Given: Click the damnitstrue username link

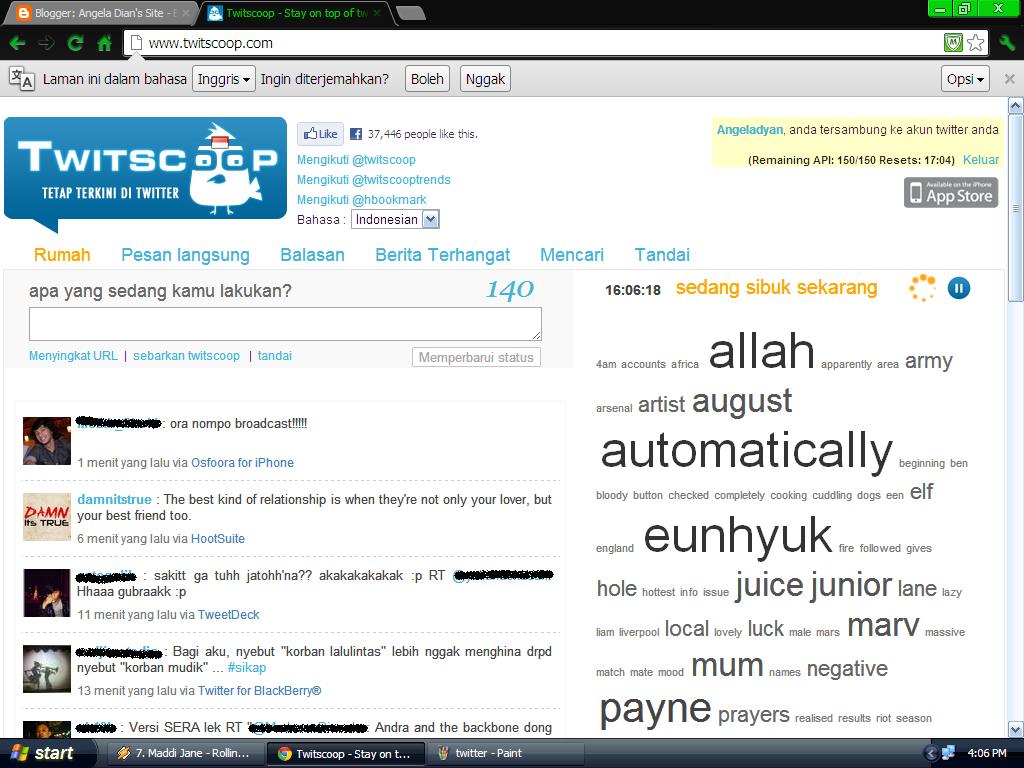Looking at the screenshot, I should (114, 500).
